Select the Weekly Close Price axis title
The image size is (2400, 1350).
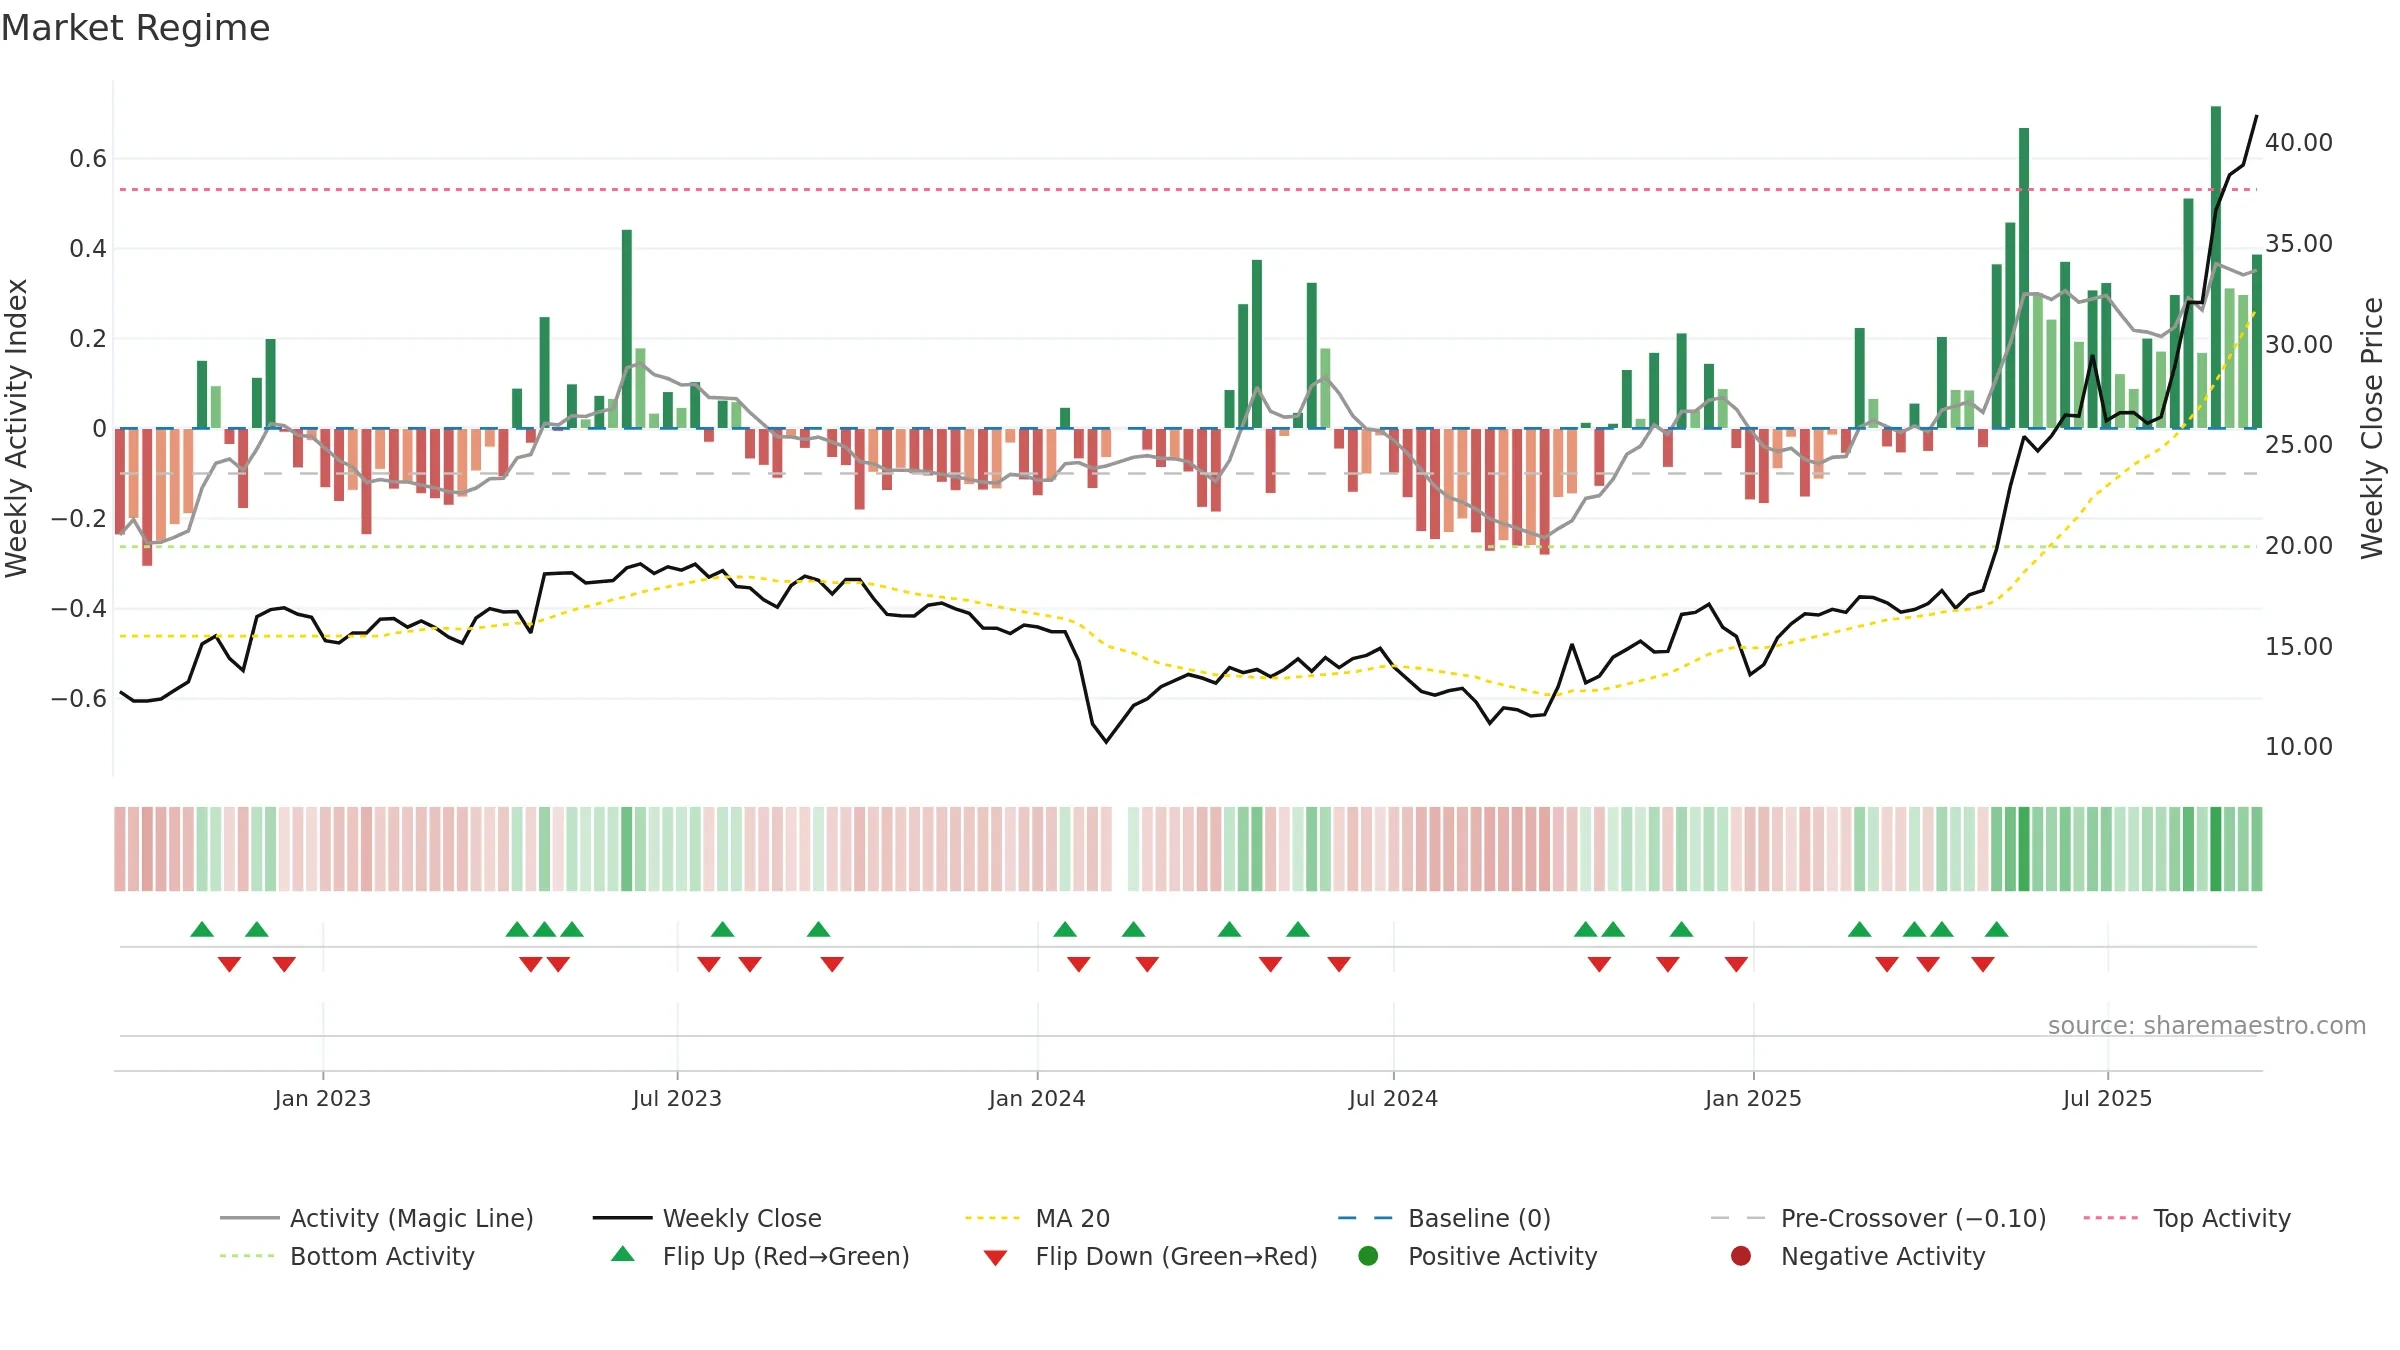coord(2372,428)
